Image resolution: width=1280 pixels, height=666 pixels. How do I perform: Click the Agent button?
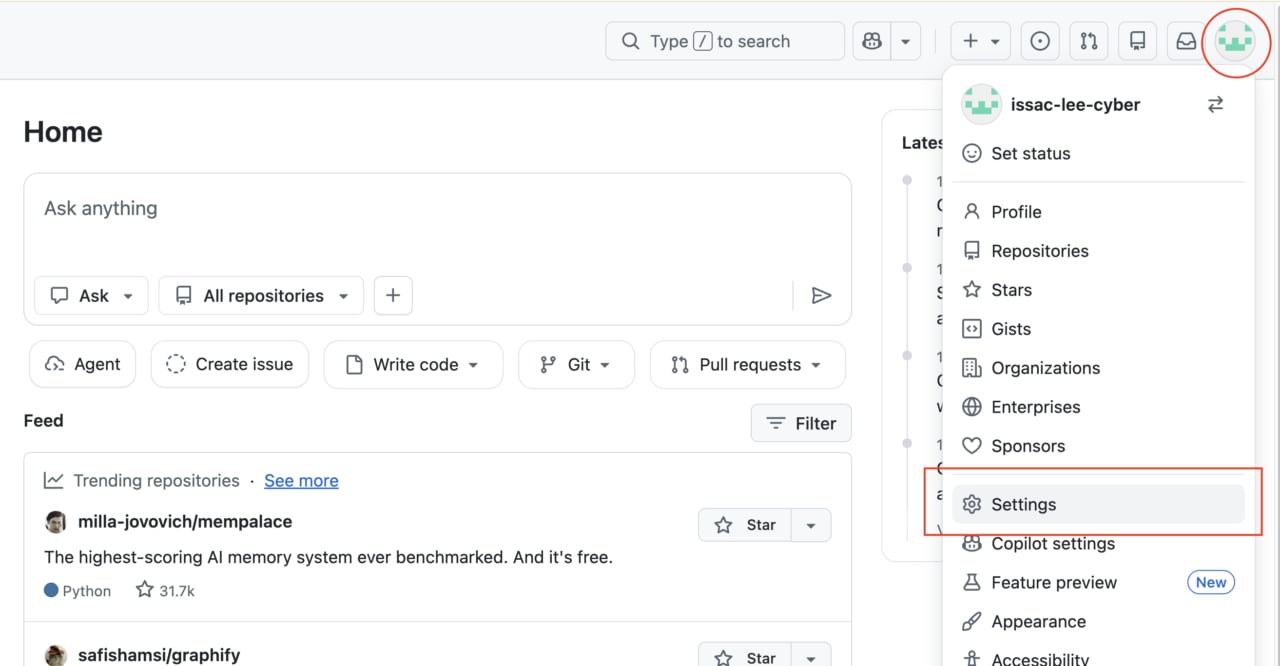point(82,365)
